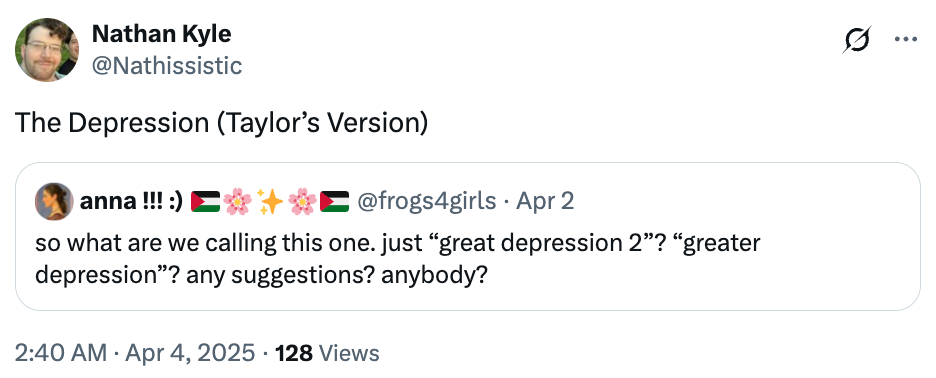Viewport: 936px width, 378px height.
Task: Click the Grok slashed-circle icon
Action: coord(857,39)
